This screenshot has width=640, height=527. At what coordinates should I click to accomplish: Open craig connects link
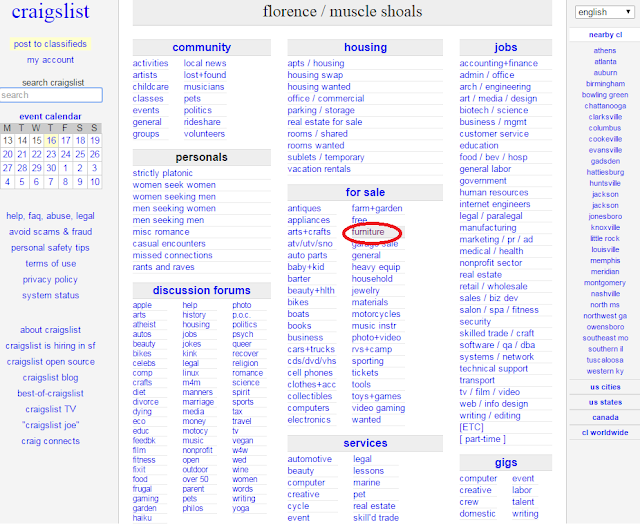tap(50, 441)
